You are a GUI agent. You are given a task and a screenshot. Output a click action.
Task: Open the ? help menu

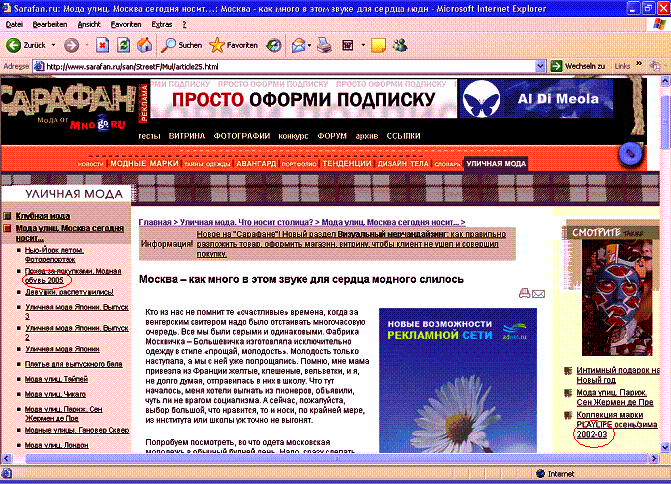(x=184, y=24)
